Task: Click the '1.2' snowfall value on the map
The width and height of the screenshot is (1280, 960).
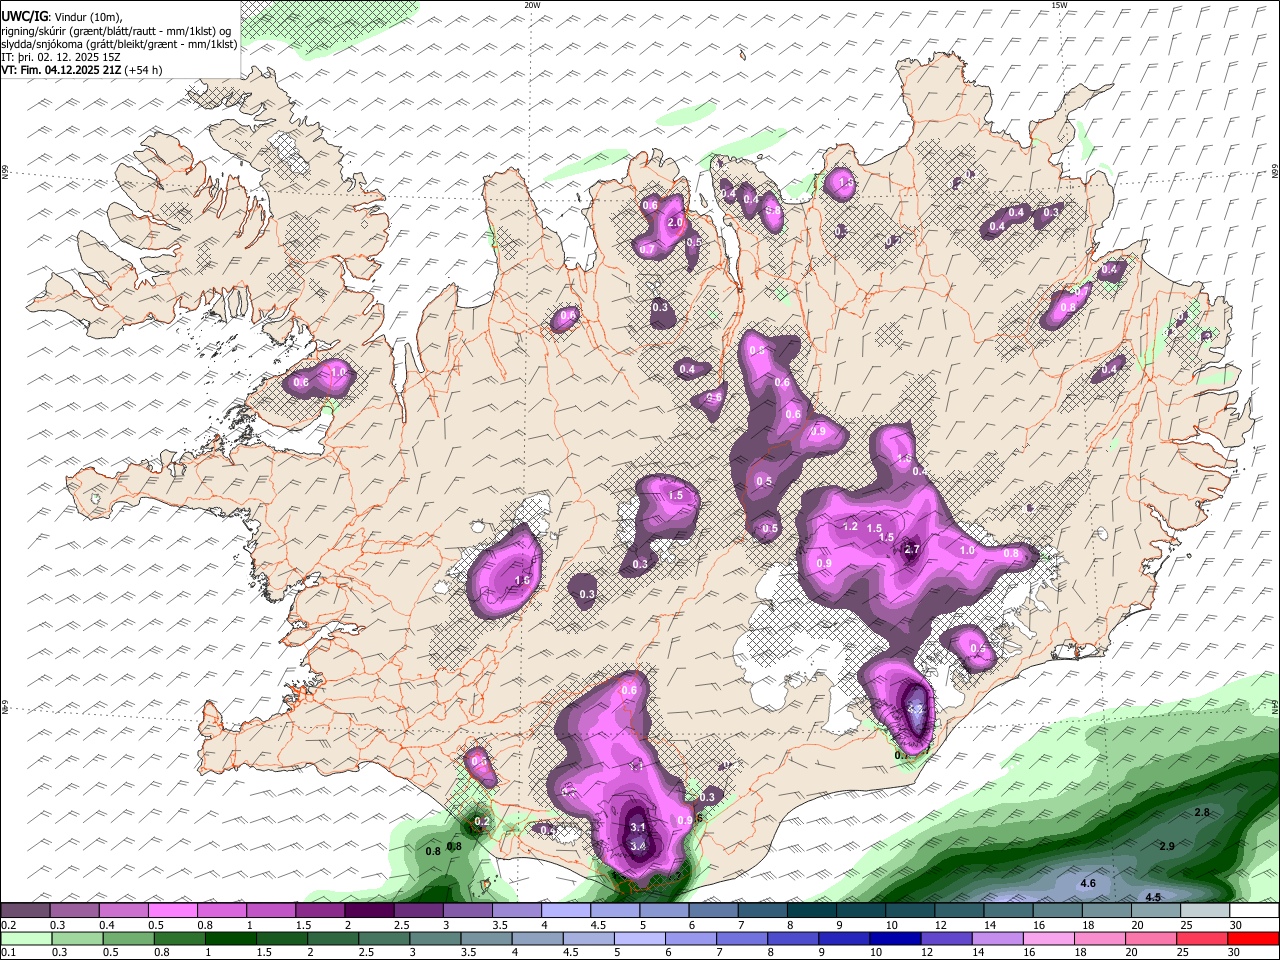Action: pyautogui.click(x=851, y=526)
